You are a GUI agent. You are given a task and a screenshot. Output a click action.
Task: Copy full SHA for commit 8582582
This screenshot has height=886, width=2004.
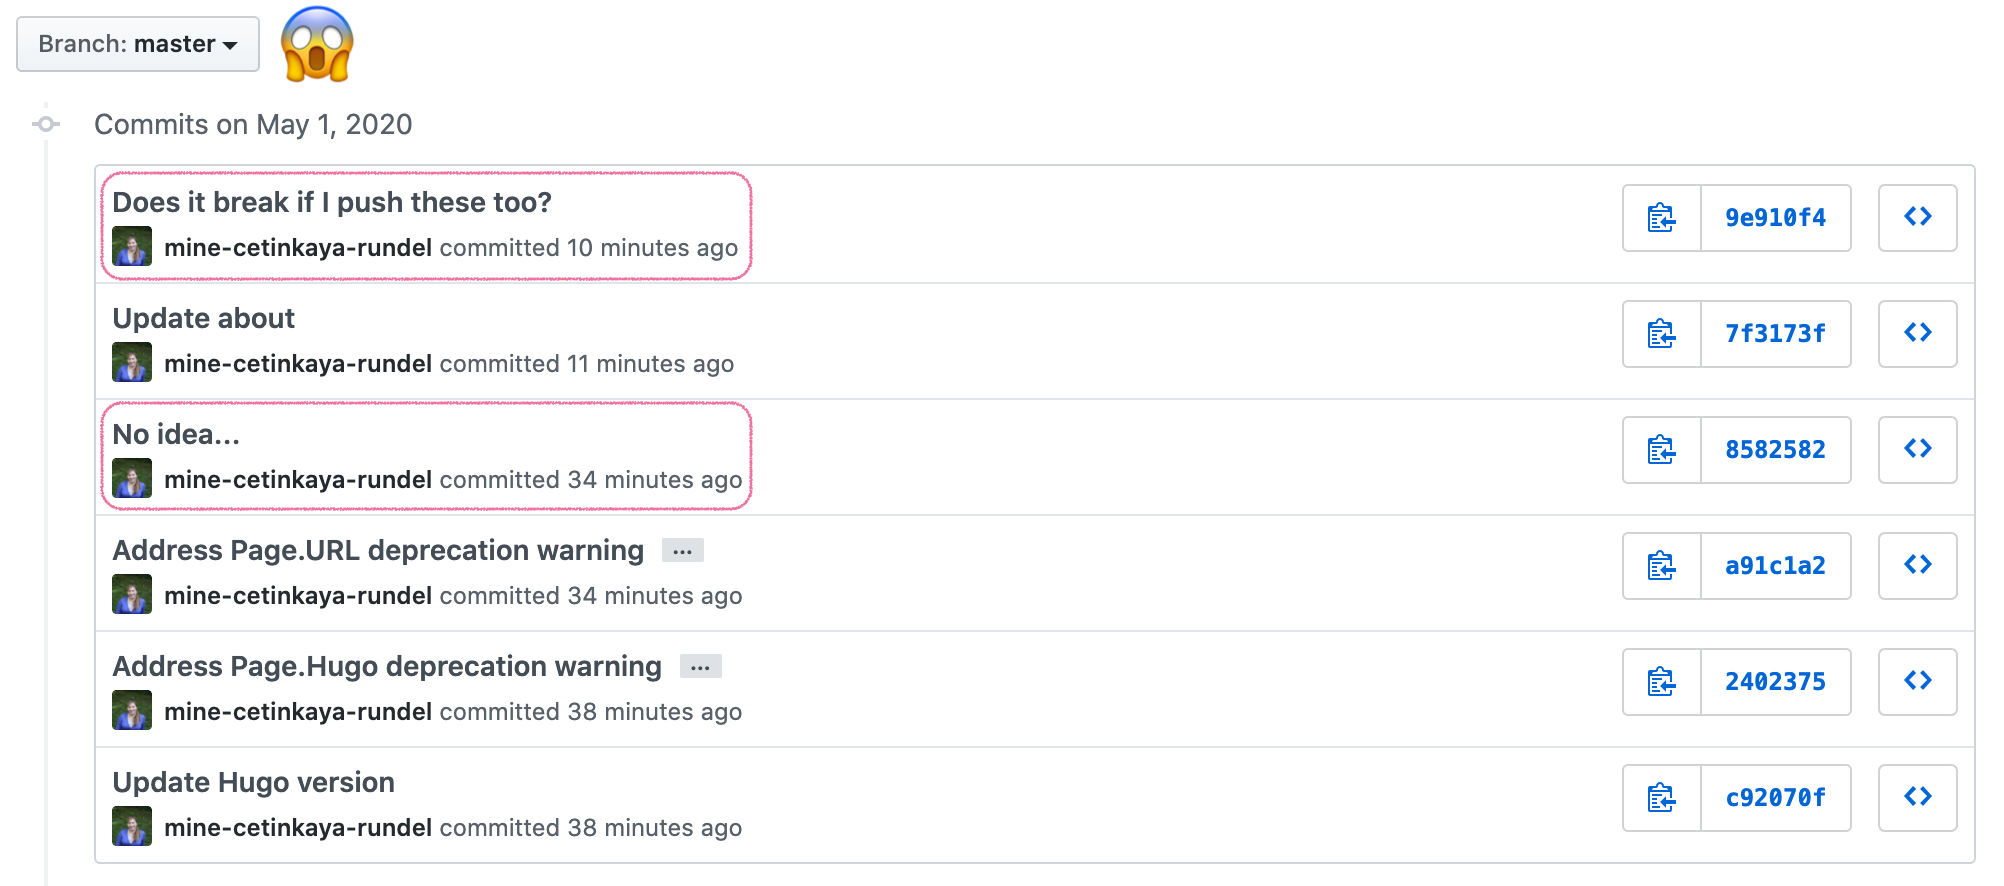[1662, 450]
